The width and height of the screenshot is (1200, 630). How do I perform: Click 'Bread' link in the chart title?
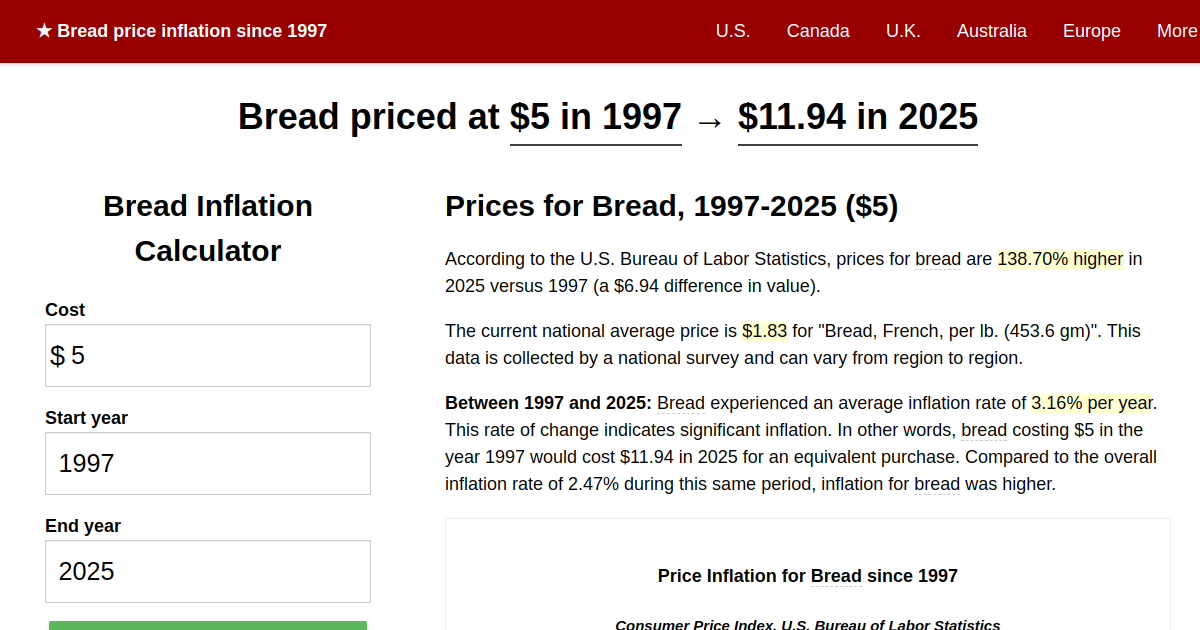[x=836, y=576]
